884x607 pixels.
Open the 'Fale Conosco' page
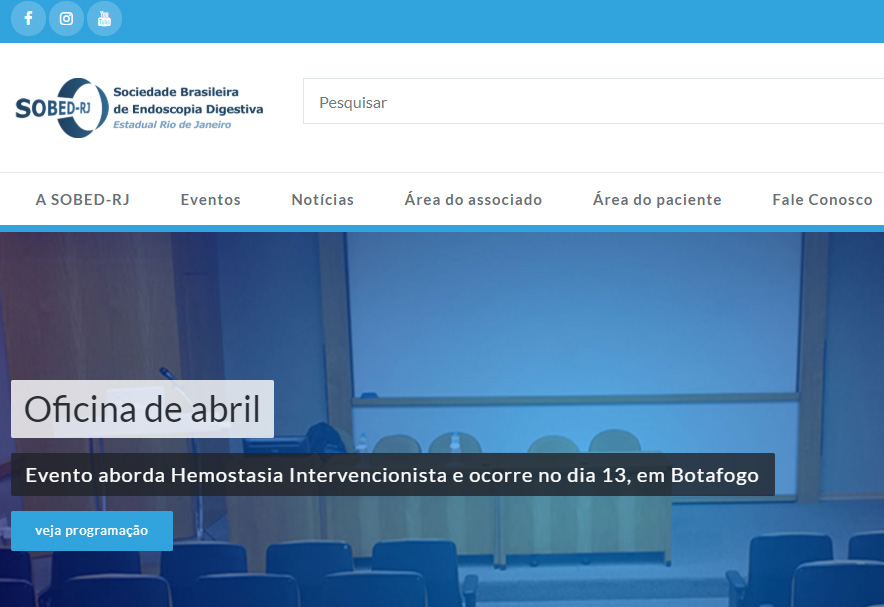point(822,200)
